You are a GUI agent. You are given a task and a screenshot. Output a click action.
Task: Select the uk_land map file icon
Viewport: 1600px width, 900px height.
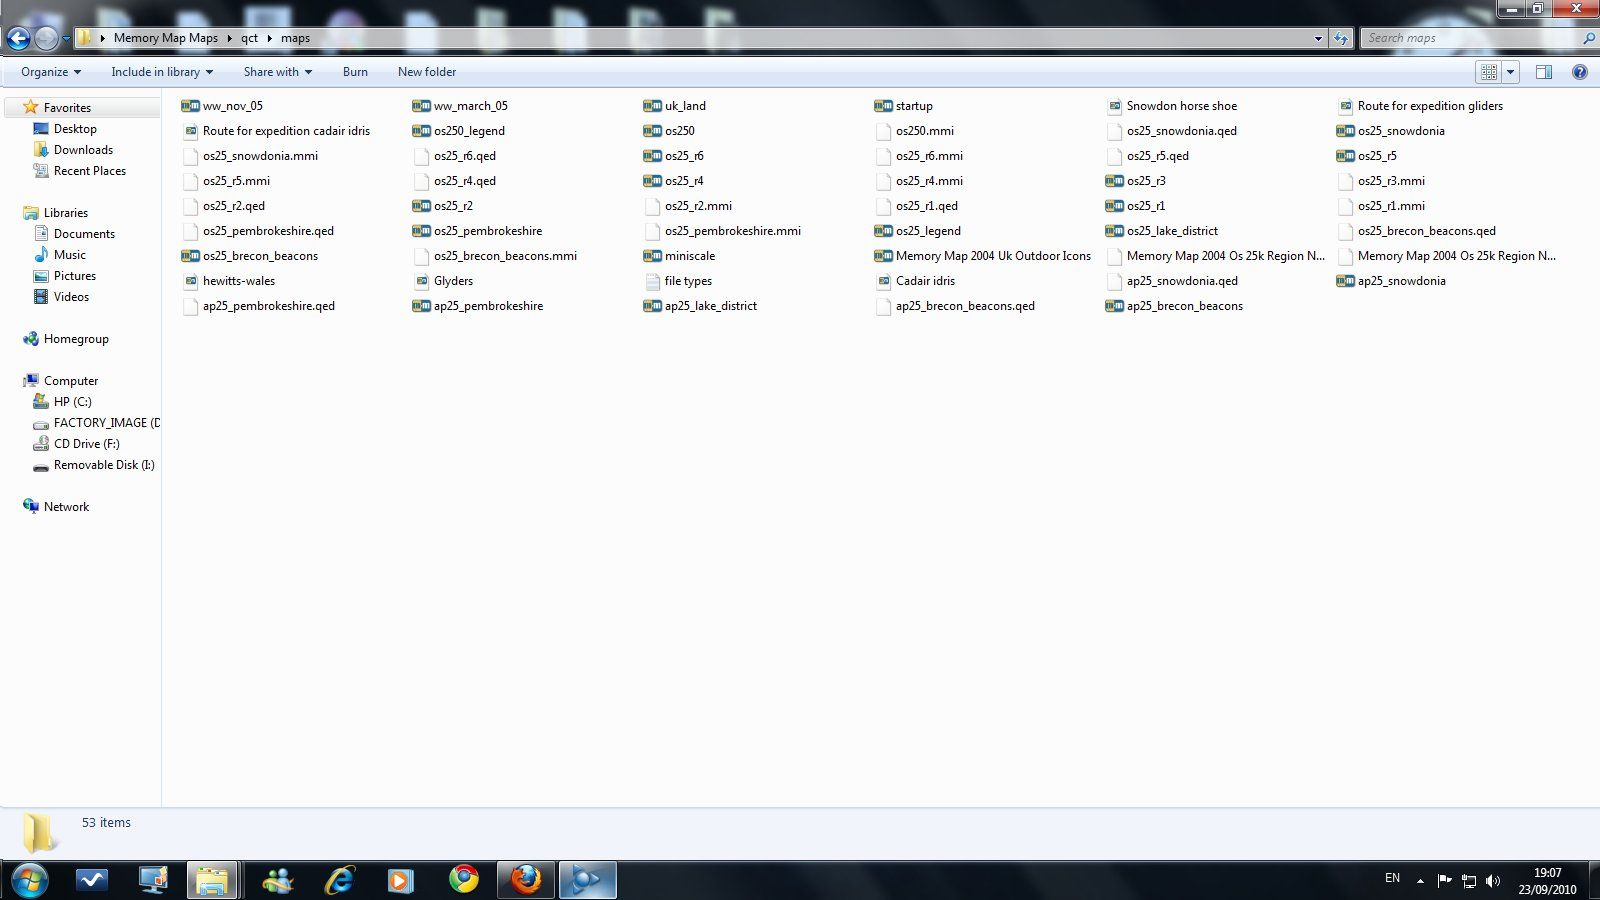(x=652, y=106)
